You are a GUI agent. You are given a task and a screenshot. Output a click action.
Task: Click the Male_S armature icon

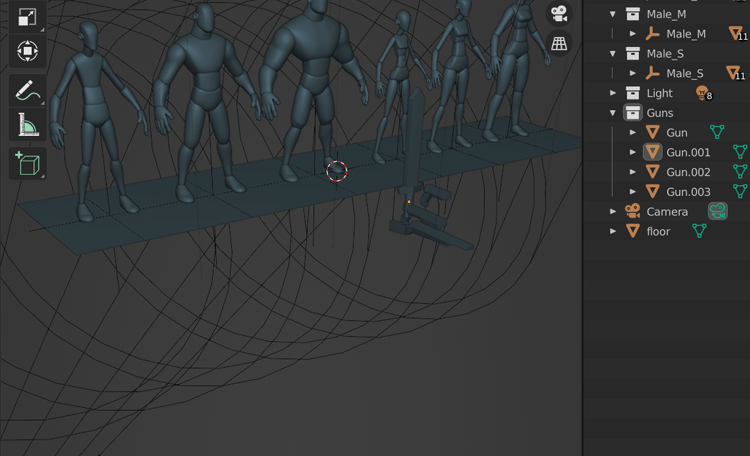[x=652, y=73]
